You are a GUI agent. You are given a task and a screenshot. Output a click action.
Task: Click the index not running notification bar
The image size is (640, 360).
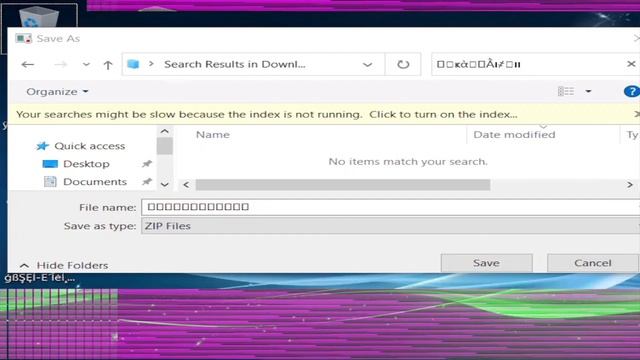[323, 114]
